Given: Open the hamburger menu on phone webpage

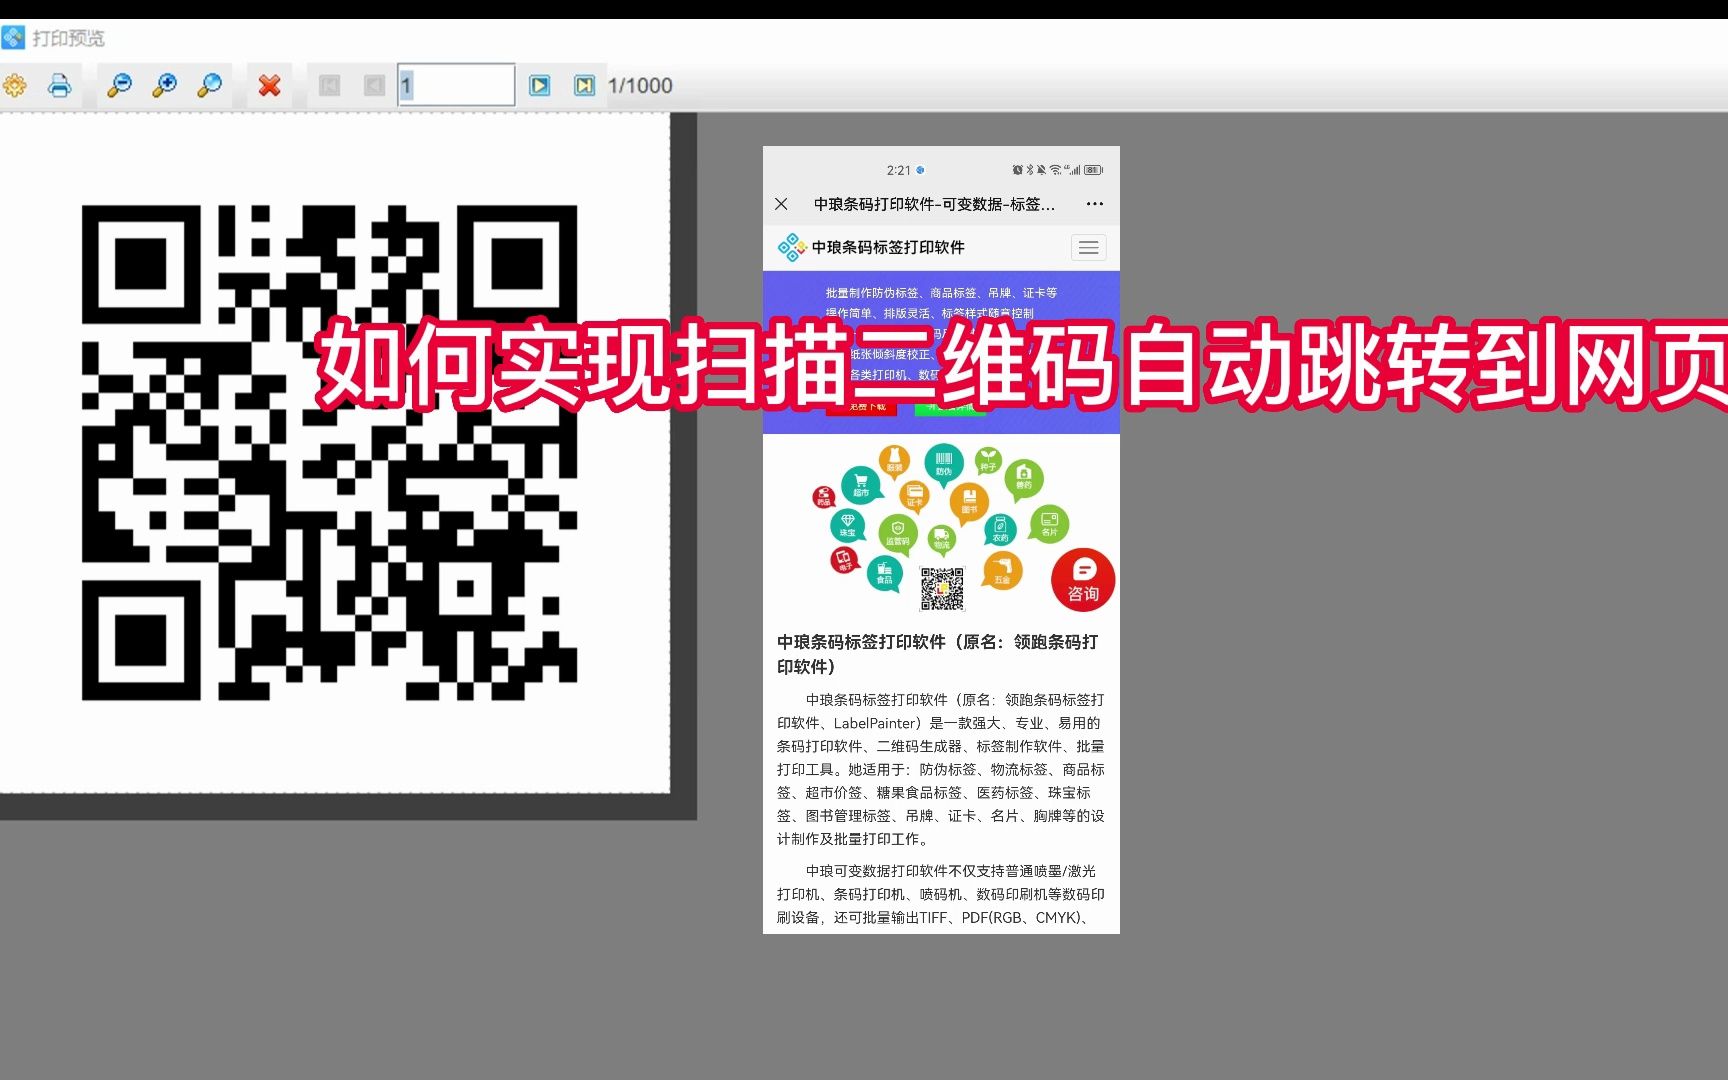Looking at the screenshot, I should 1088,247.
